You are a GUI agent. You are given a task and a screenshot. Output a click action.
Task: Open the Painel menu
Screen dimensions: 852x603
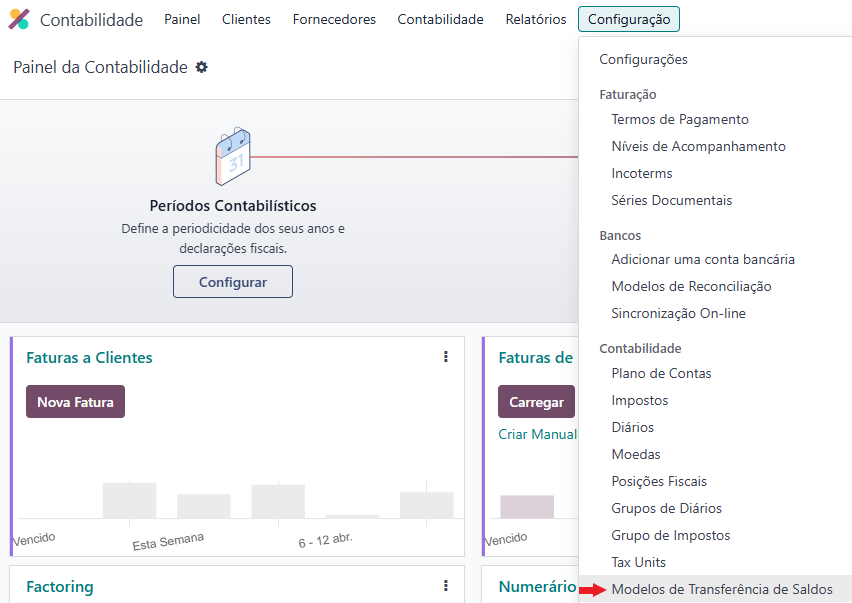click(182, 20)
